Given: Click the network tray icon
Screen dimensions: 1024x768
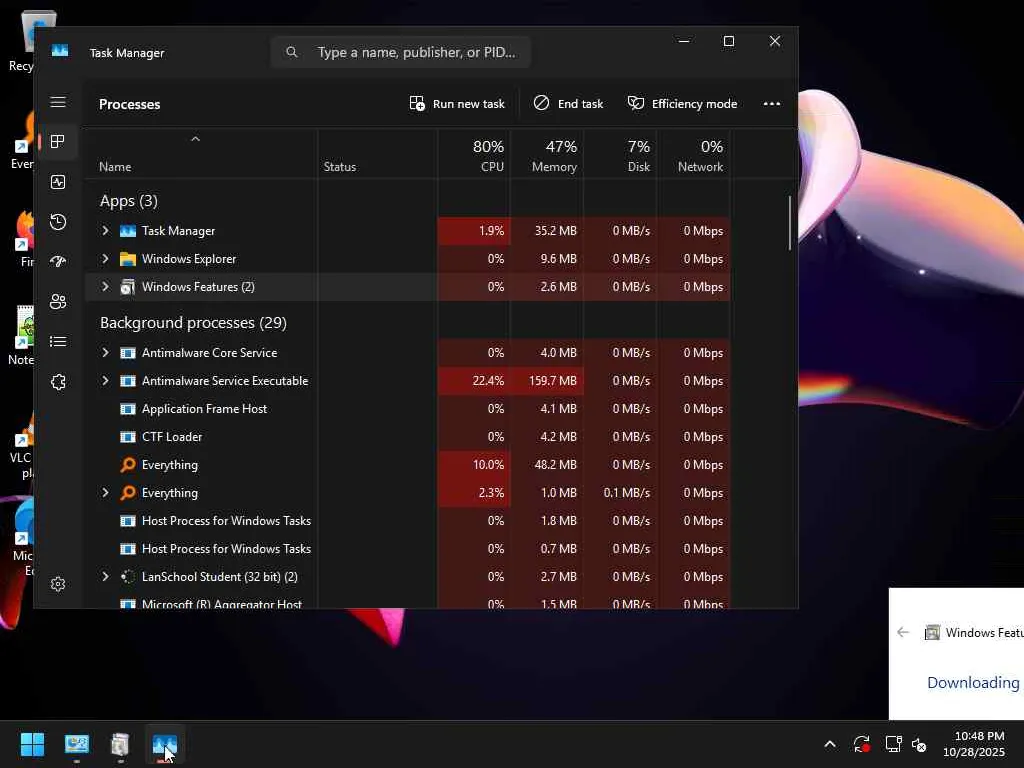Looking at the screenshot, I should 893,744.
